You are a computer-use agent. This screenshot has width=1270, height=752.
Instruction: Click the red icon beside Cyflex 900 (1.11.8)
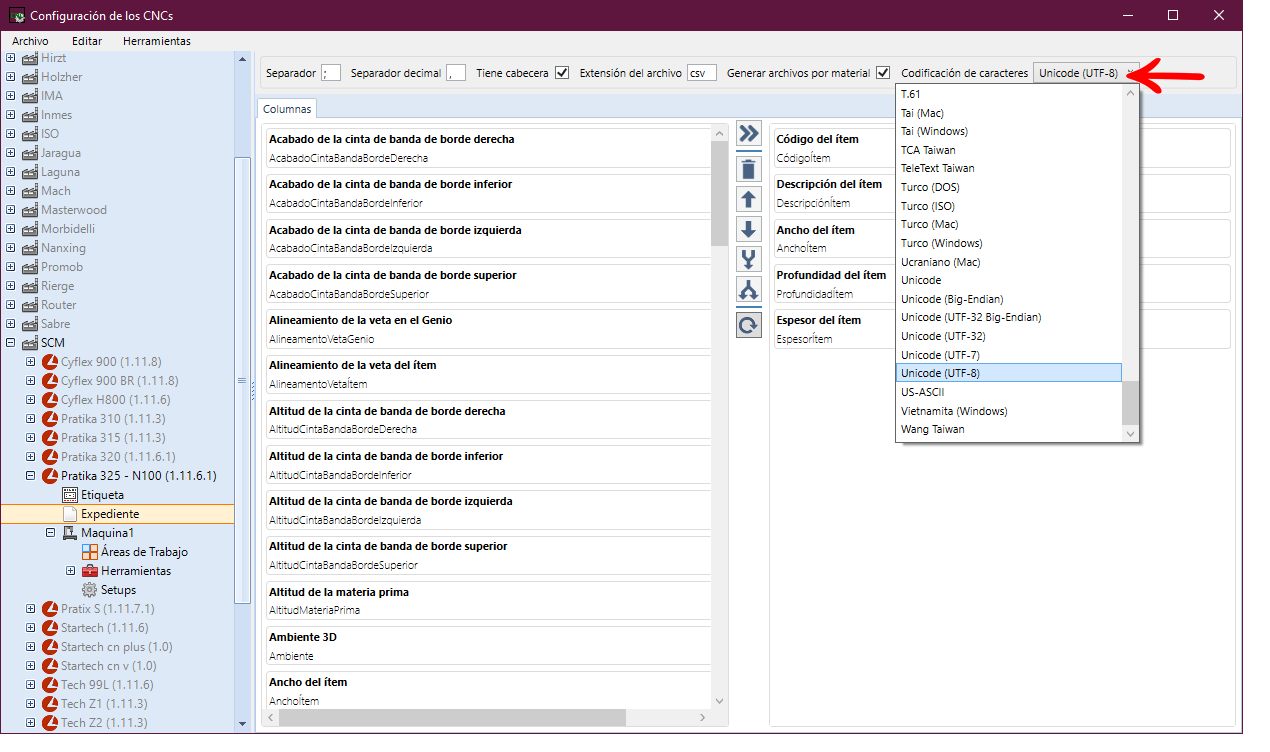pos(50,362)
